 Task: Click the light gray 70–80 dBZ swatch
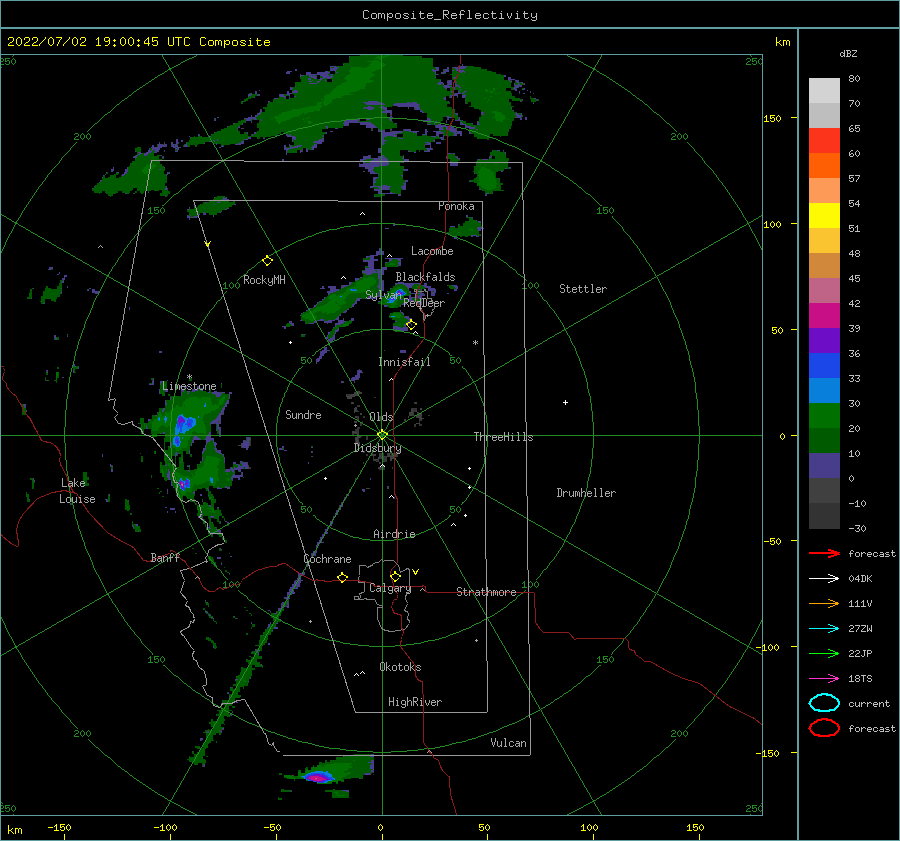pyautogui.click(x=824, y=91)
